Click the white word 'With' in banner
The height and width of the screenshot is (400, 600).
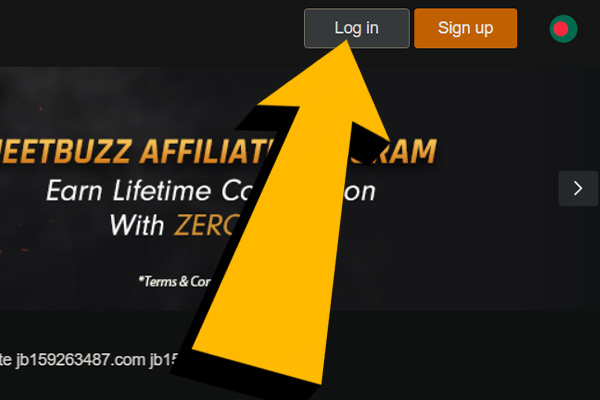click(x=137, y=225)
